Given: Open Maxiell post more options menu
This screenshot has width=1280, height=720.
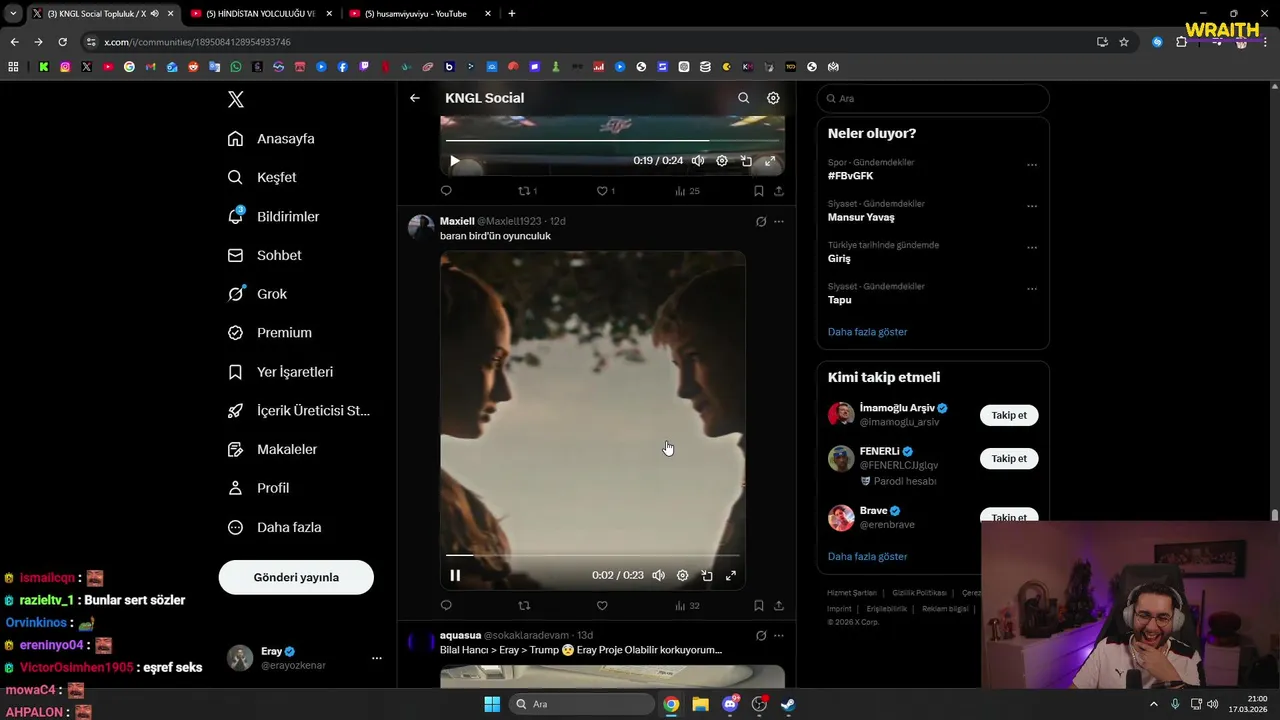Looking at the screenshot, I should 779,221.
